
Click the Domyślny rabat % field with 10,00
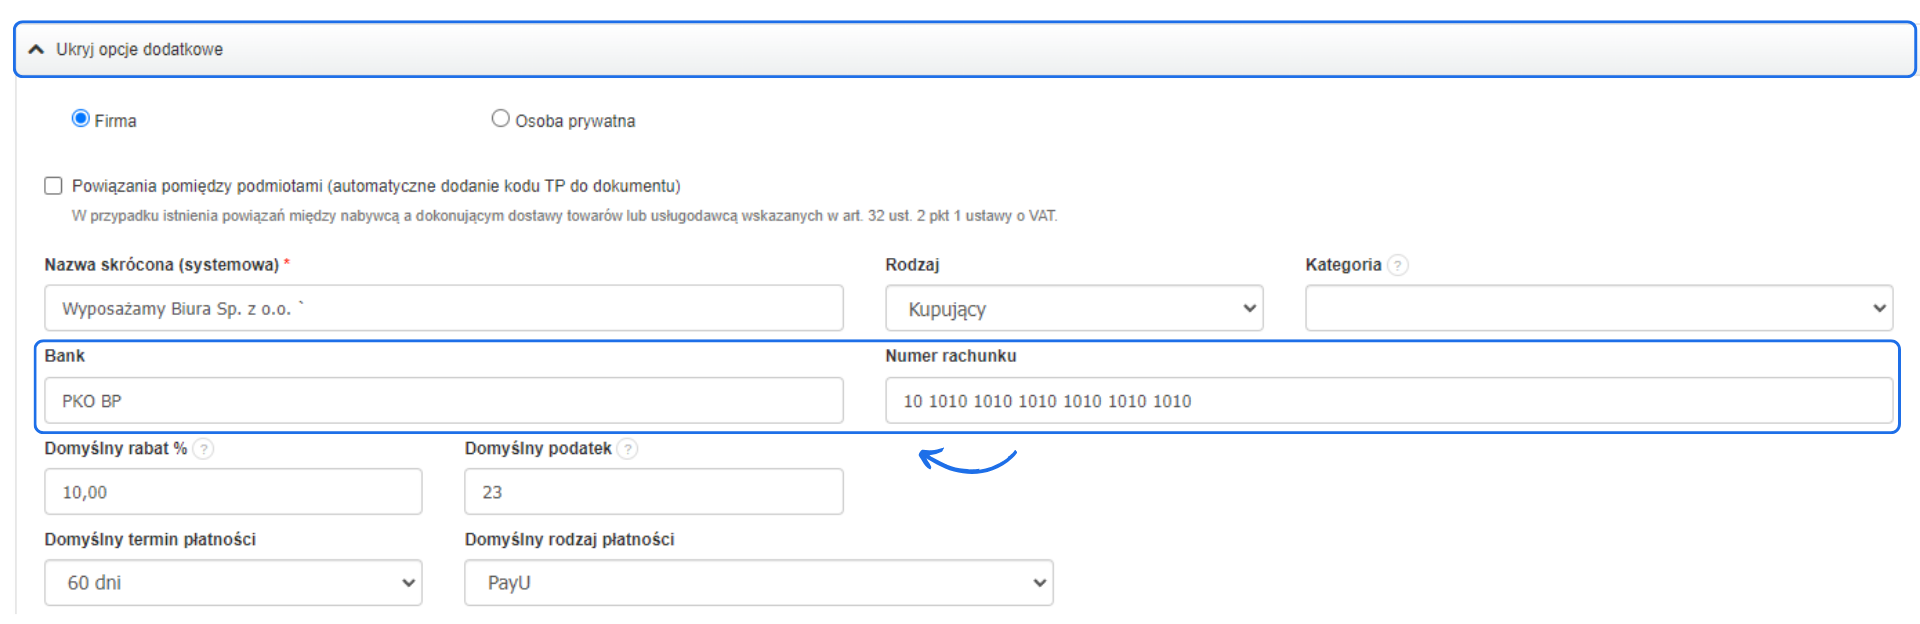233,492
